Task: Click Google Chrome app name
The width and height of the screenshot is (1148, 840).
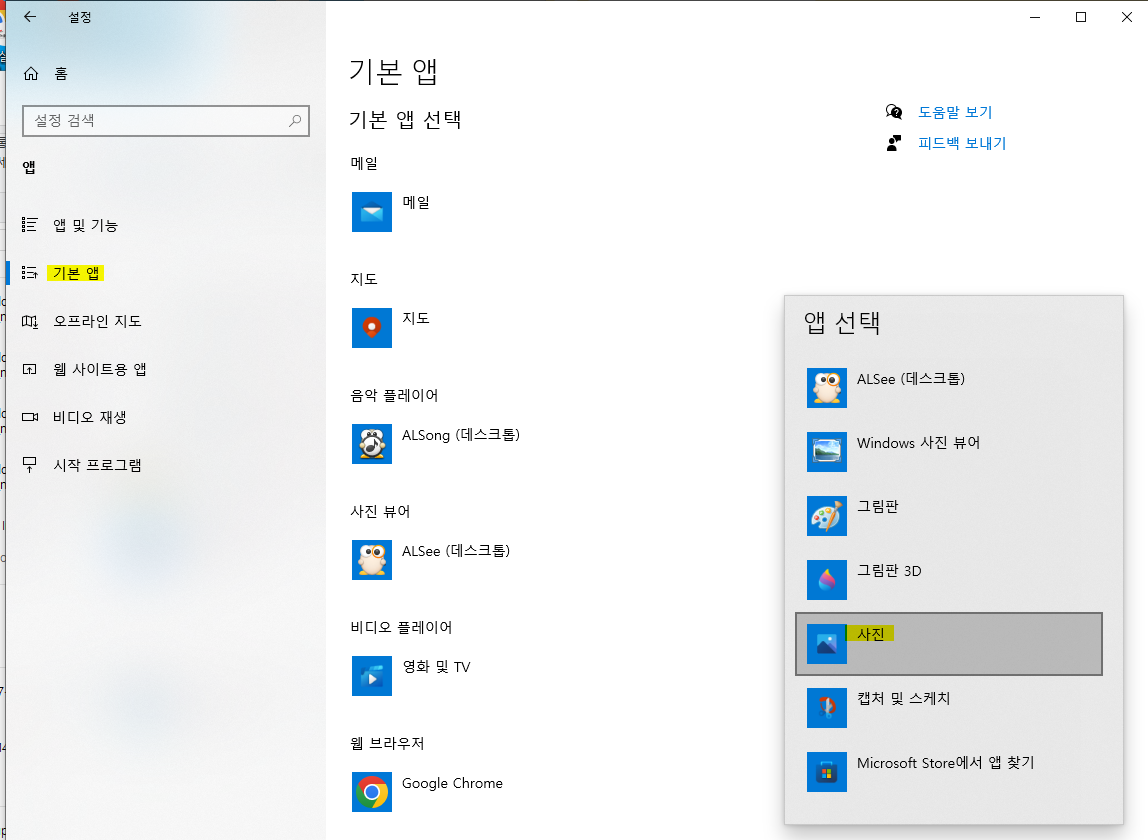Action: (x=452, y=783)
